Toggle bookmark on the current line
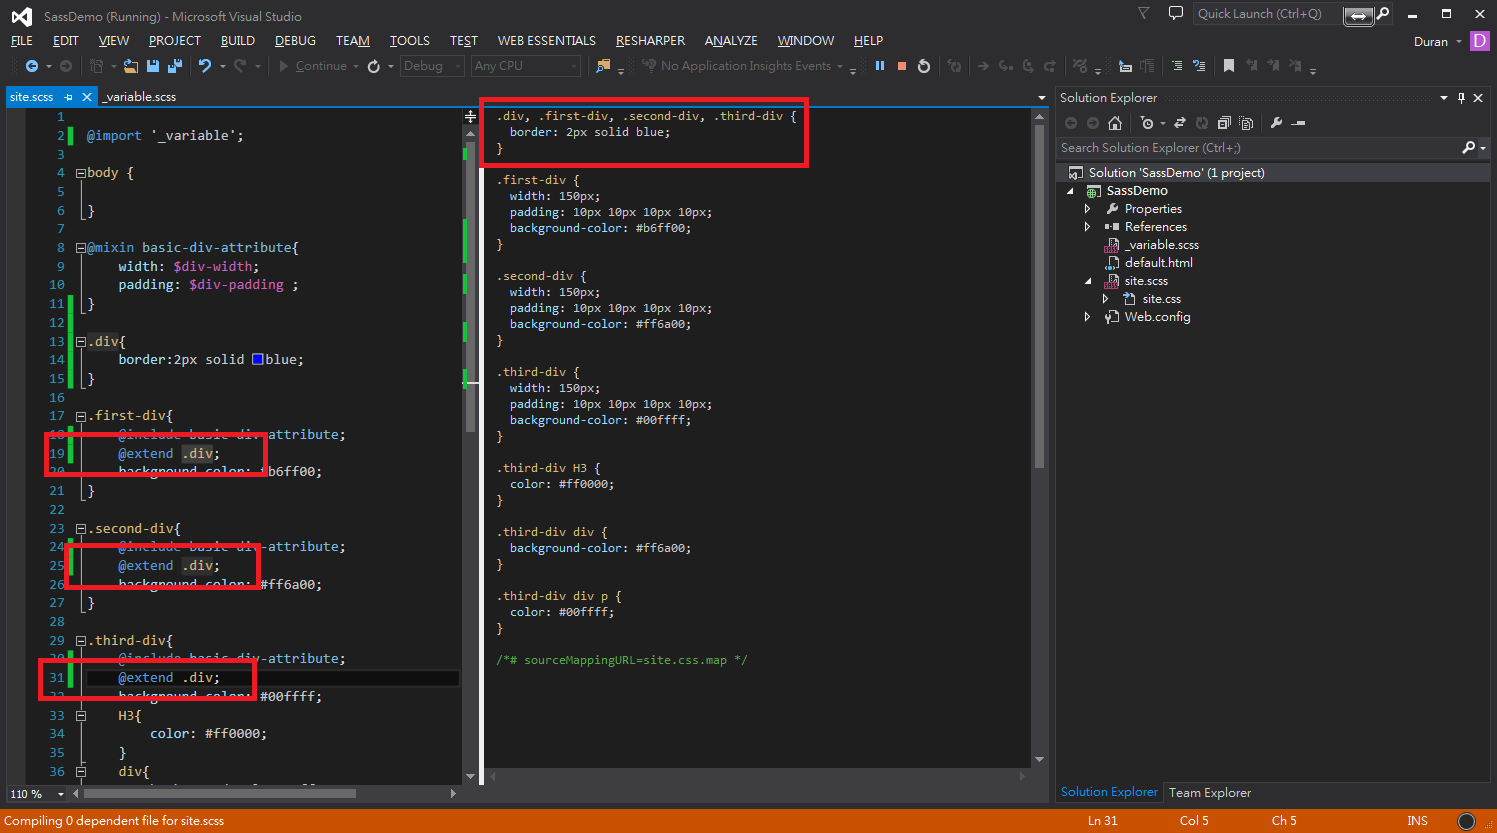 pyautogui.click(x=1229, y=66)
